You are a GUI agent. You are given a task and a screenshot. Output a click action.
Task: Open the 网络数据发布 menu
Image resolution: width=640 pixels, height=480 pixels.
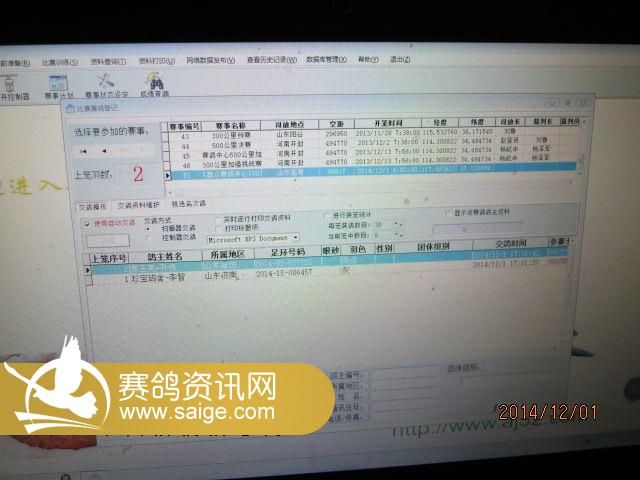pyautogui.click(x=210, y=61)
